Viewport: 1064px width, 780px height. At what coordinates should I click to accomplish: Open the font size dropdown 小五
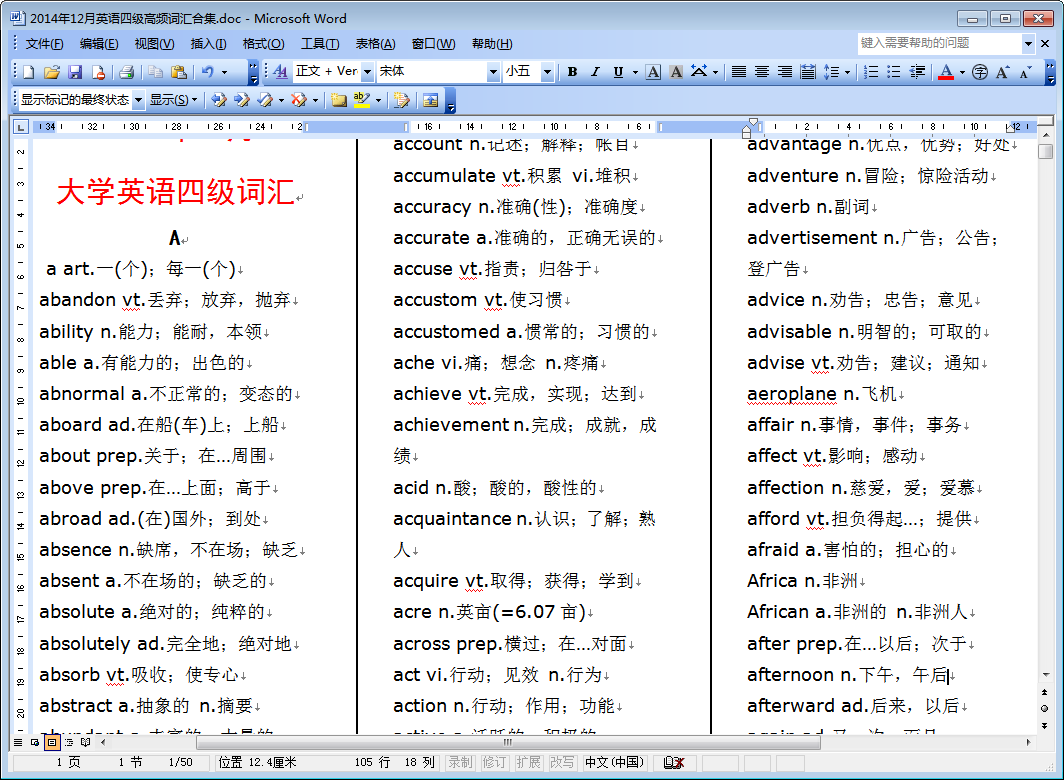click(548, 71)
